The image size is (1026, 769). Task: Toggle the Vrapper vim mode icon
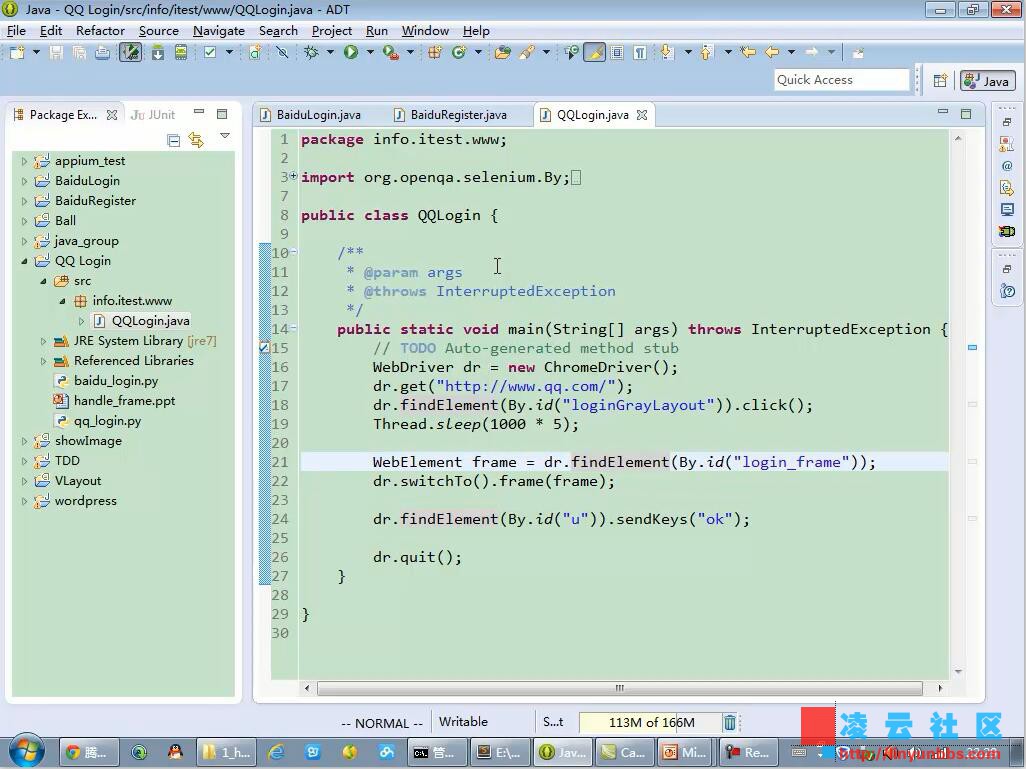point(130,52)
